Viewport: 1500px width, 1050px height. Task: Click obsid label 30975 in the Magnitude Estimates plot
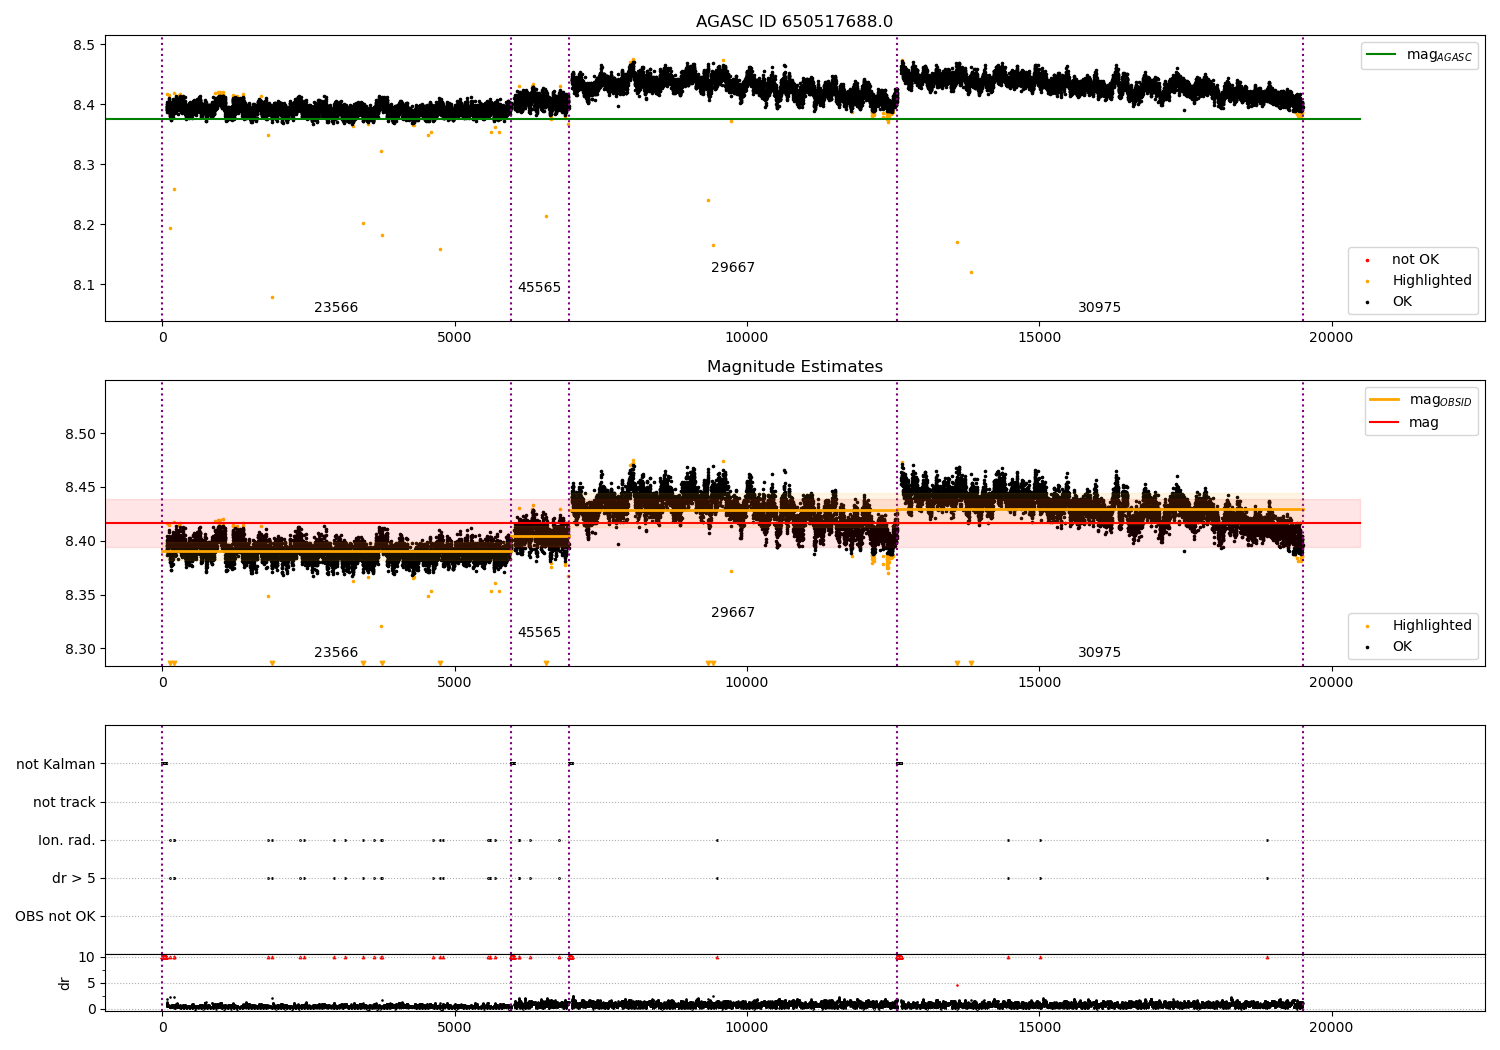[1099, 653]
